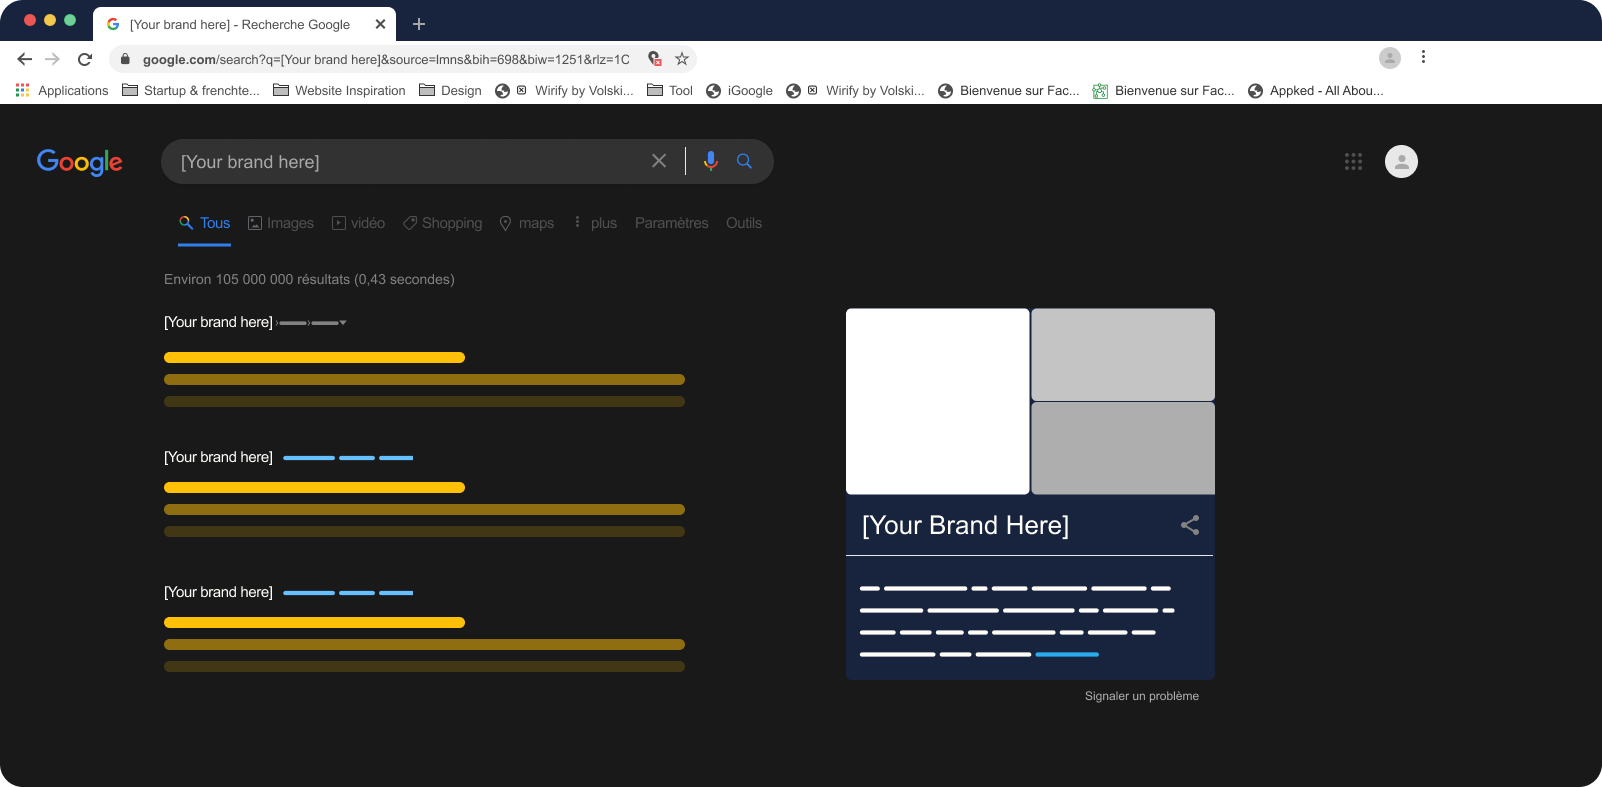Open the Startup & frenchte... bookmark folder
Image resolution: width=1602 pixels, height=787 pixels.
click(191, 90)
